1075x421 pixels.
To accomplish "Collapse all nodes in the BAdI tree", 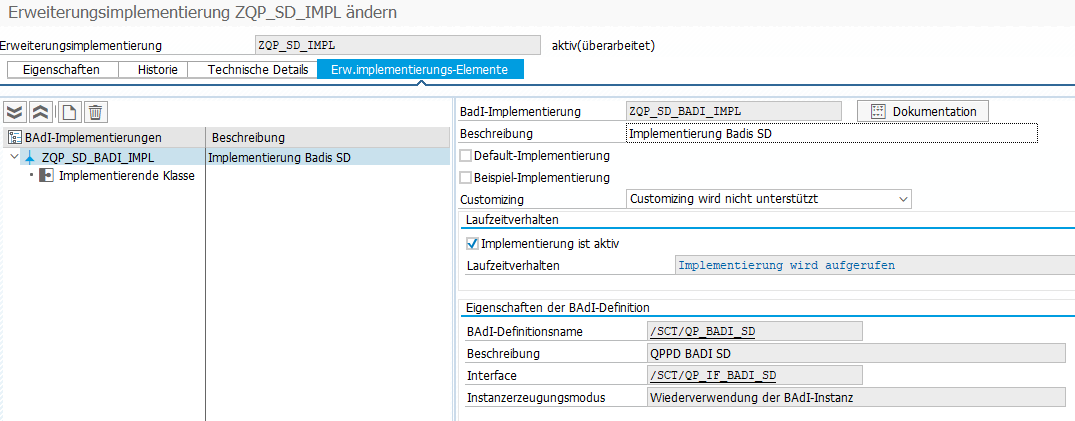I will (x=41, y=112).
